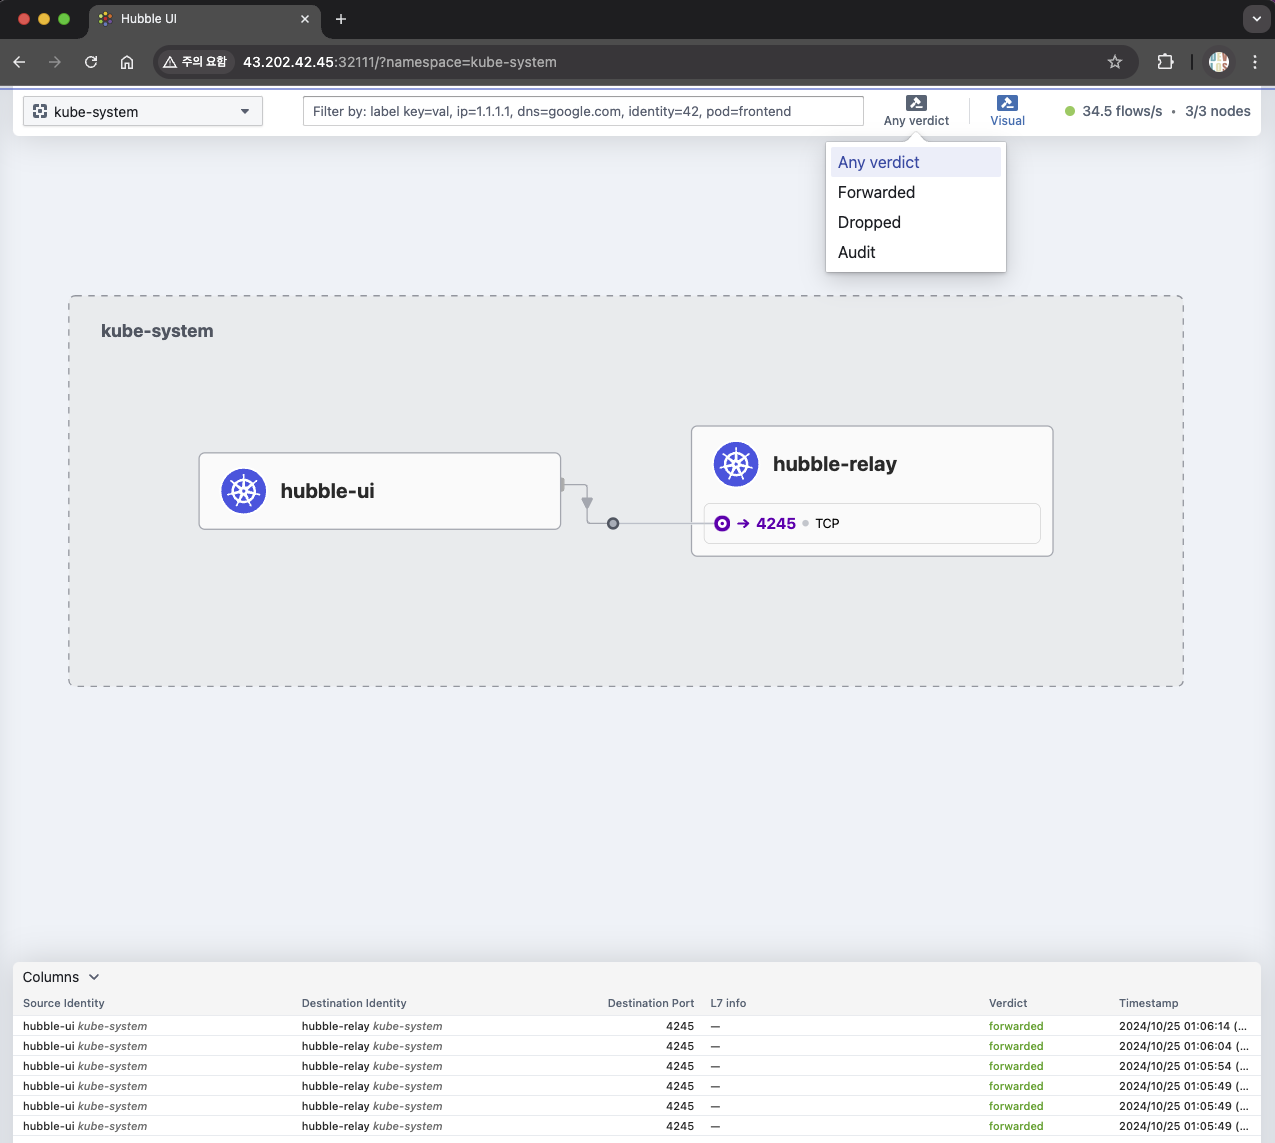1275x1143 pixels.
Task: Open a new browser tab
Action: point(341,19)
